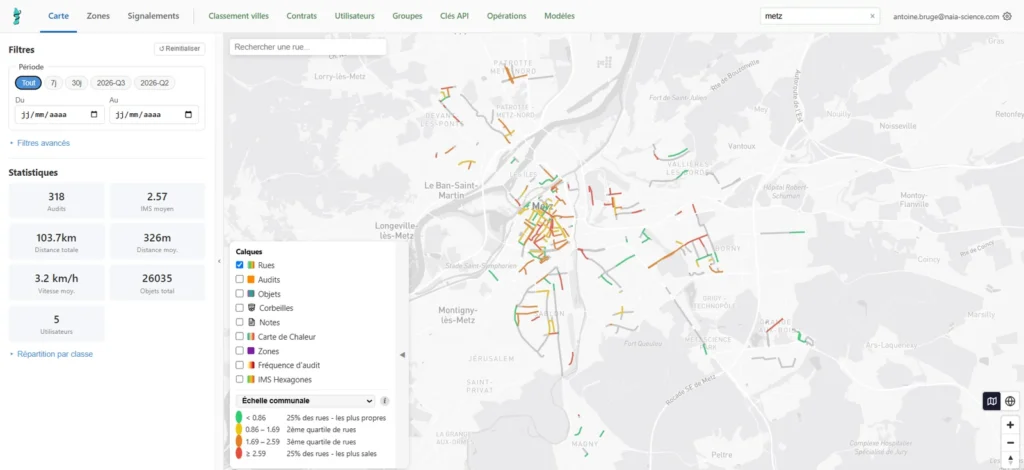
Task: Click the Du date input field
Action: pos(59,115)
